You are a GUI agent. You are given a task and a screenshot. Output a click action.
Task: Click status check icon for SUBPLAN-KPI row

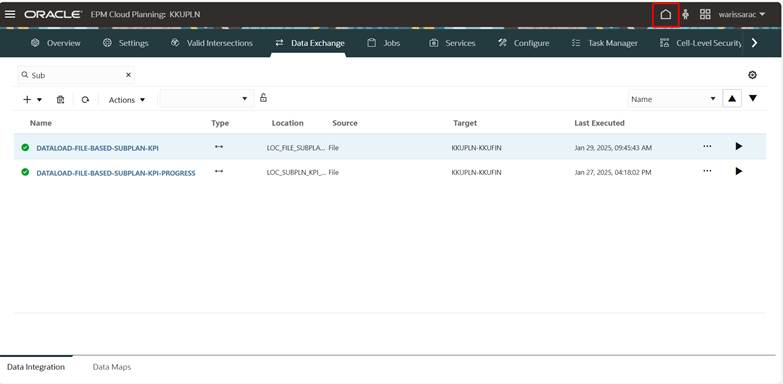[25, 147]
